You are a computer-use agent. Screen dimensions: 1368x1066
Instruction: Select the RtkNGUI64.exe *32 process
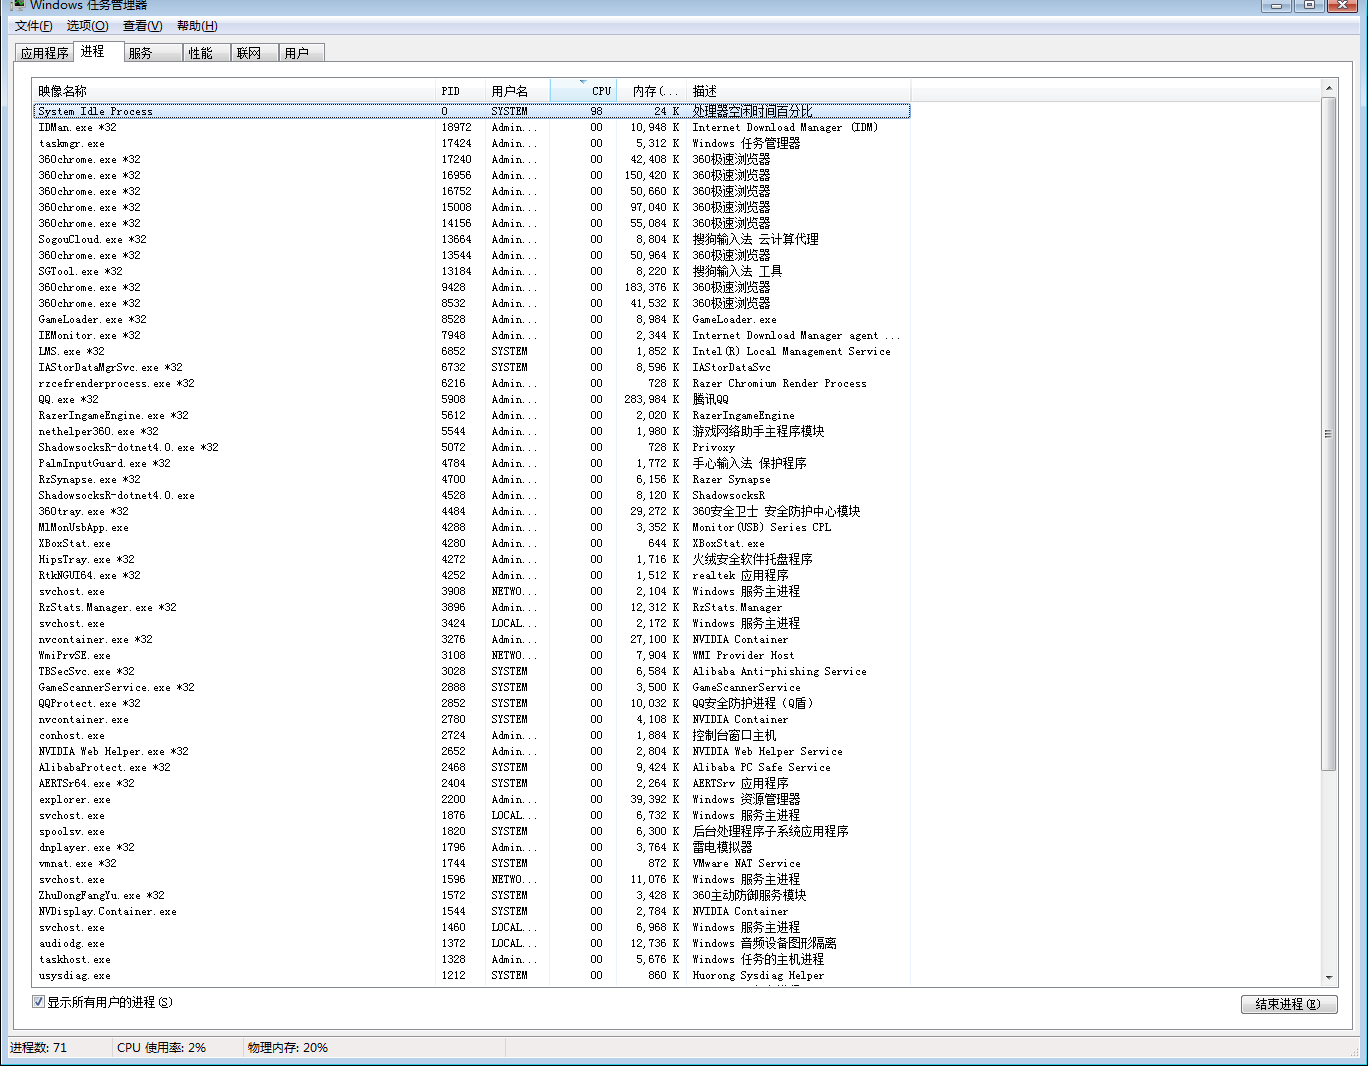[472, 575]
